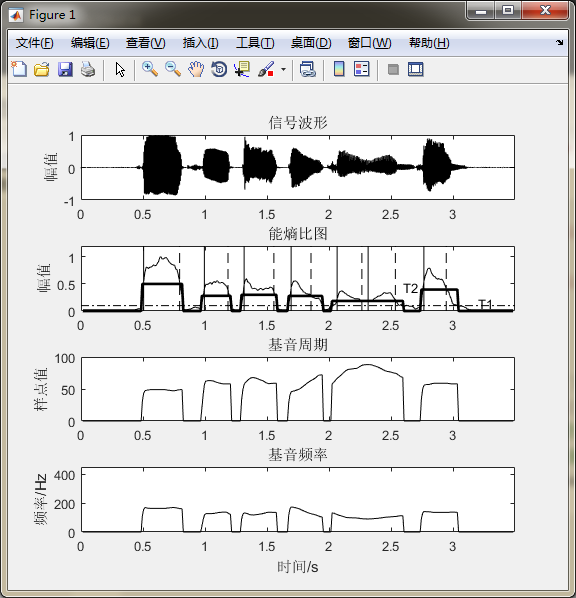Save the figure using the floppy icon

tap(65, 70)
